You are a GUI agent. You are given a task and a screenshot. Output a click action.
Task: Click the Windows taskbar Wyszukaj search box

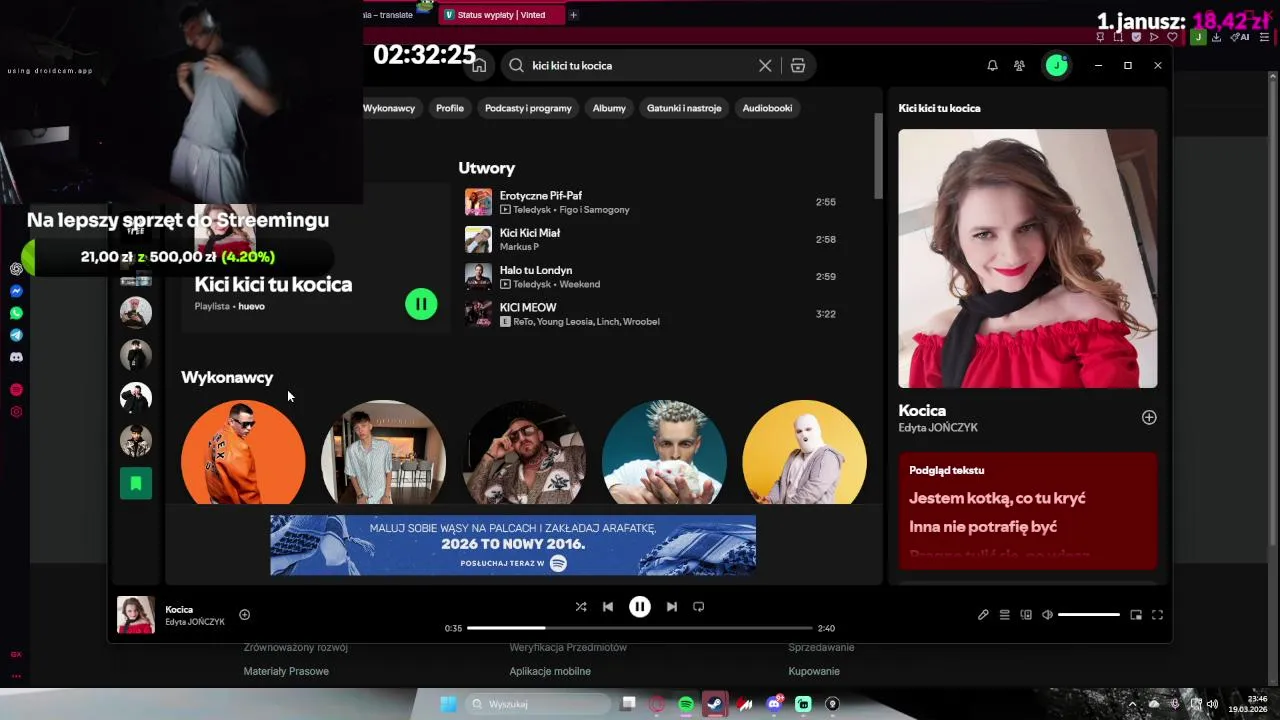(540, 704)
